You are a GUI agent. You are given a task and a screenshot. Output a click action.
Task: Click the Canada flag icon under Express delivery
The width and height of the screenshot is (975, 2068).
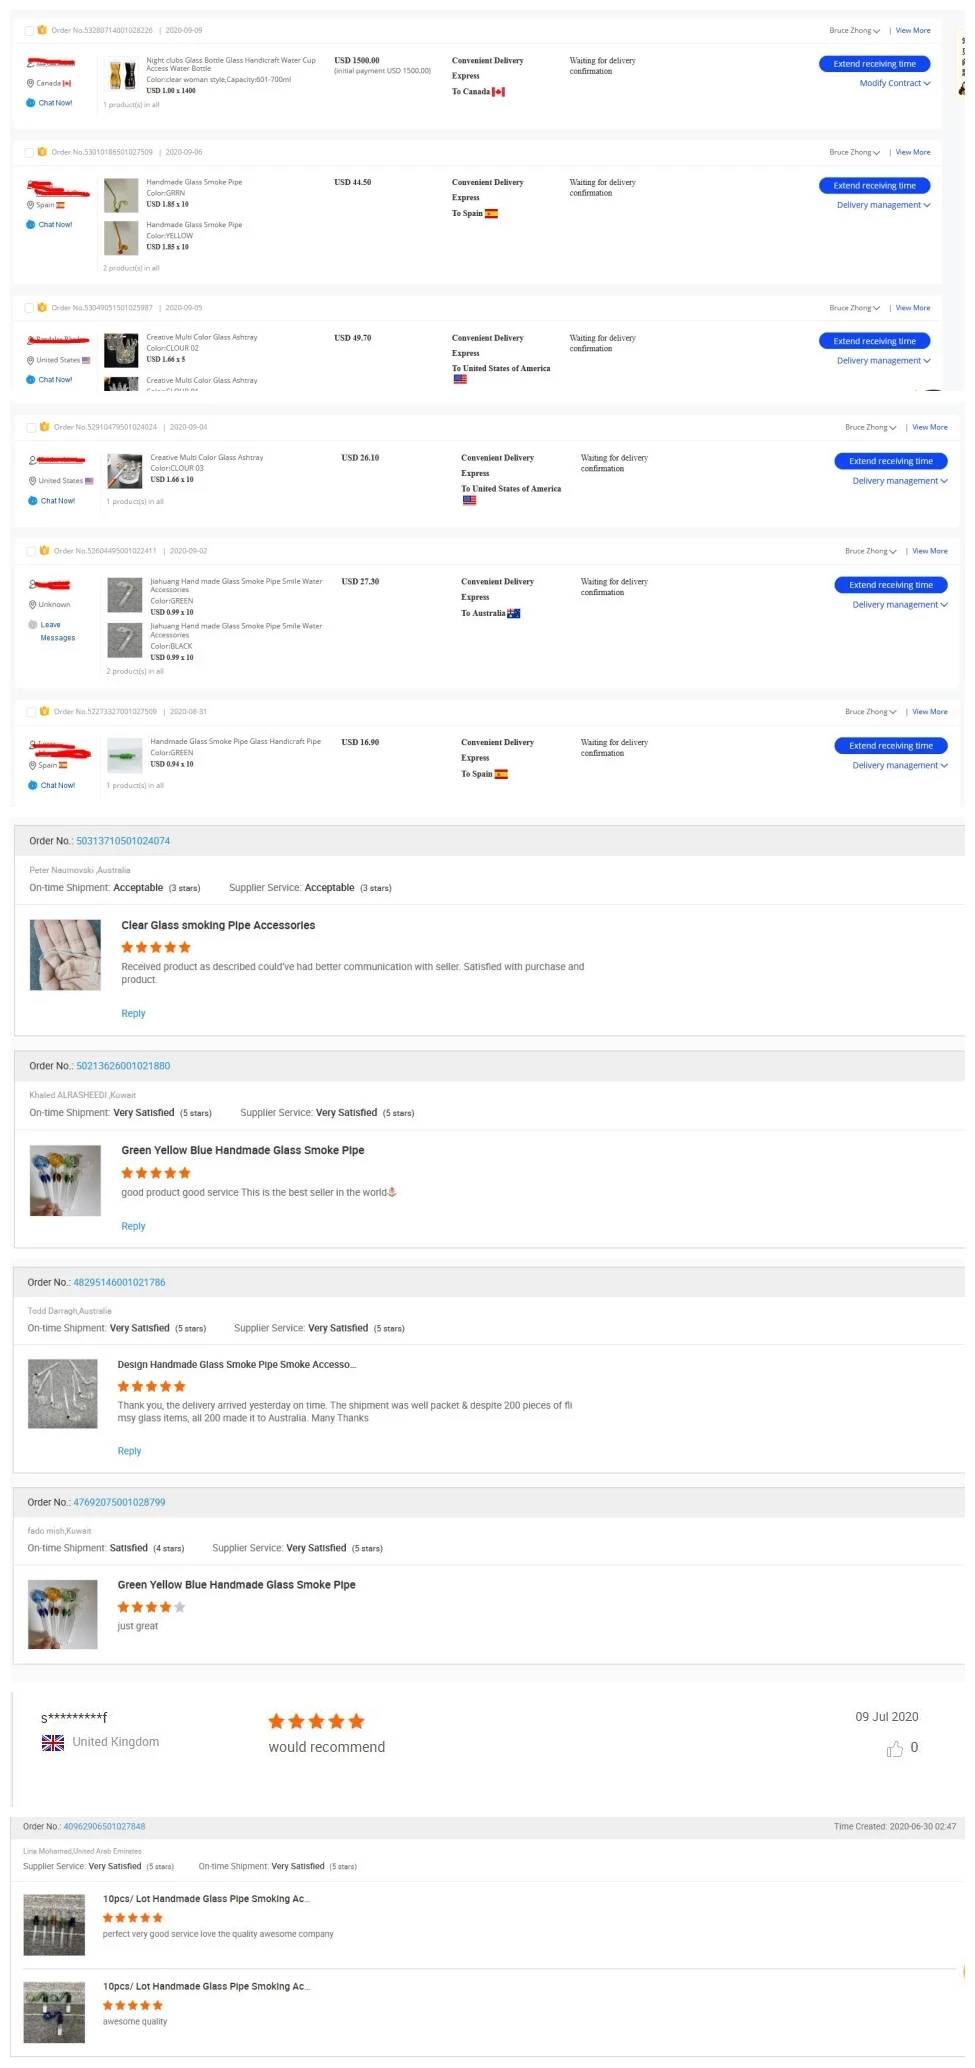click(x=498, y=92)
